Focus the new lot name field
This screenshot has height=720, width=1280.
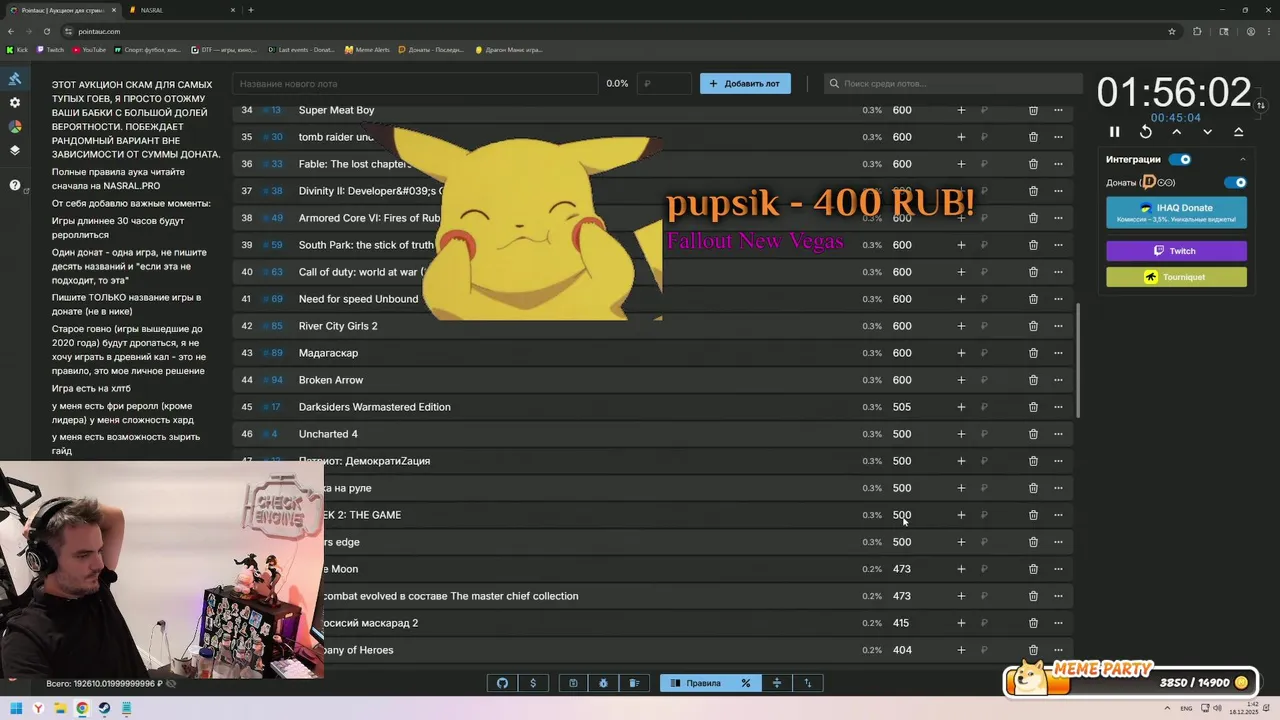tap(415, 84)
